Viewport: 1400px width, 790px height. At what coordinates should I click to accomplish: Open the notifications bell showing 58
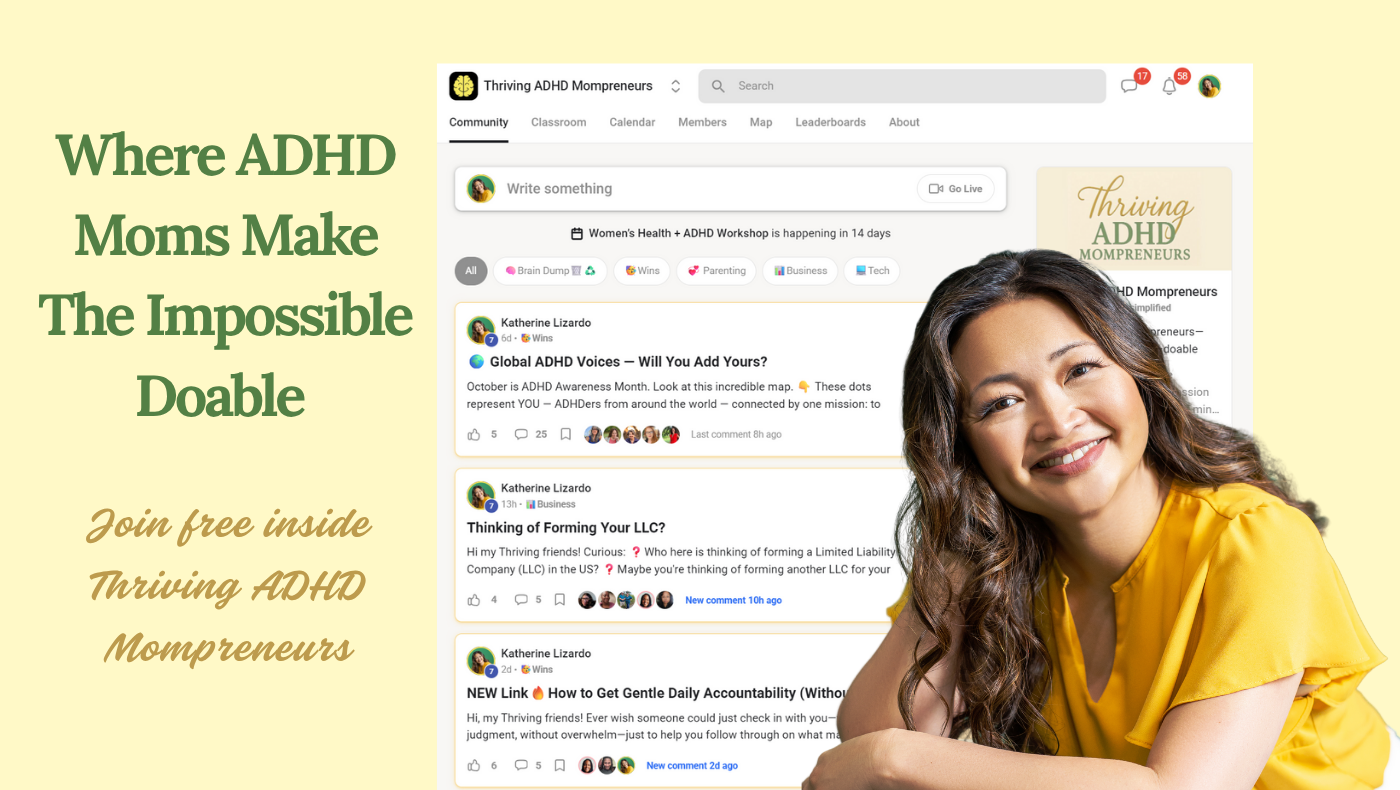[1169, 86]
